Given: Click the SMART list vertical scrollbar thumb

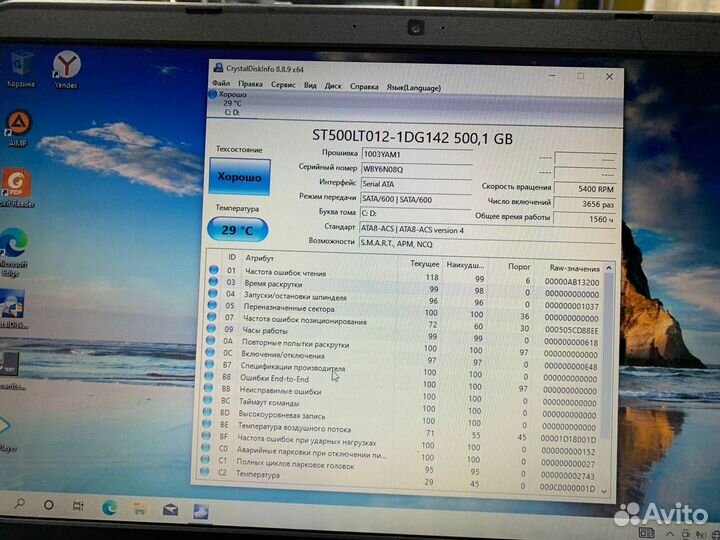Looking at the screenshot, I should coord(607,355).
